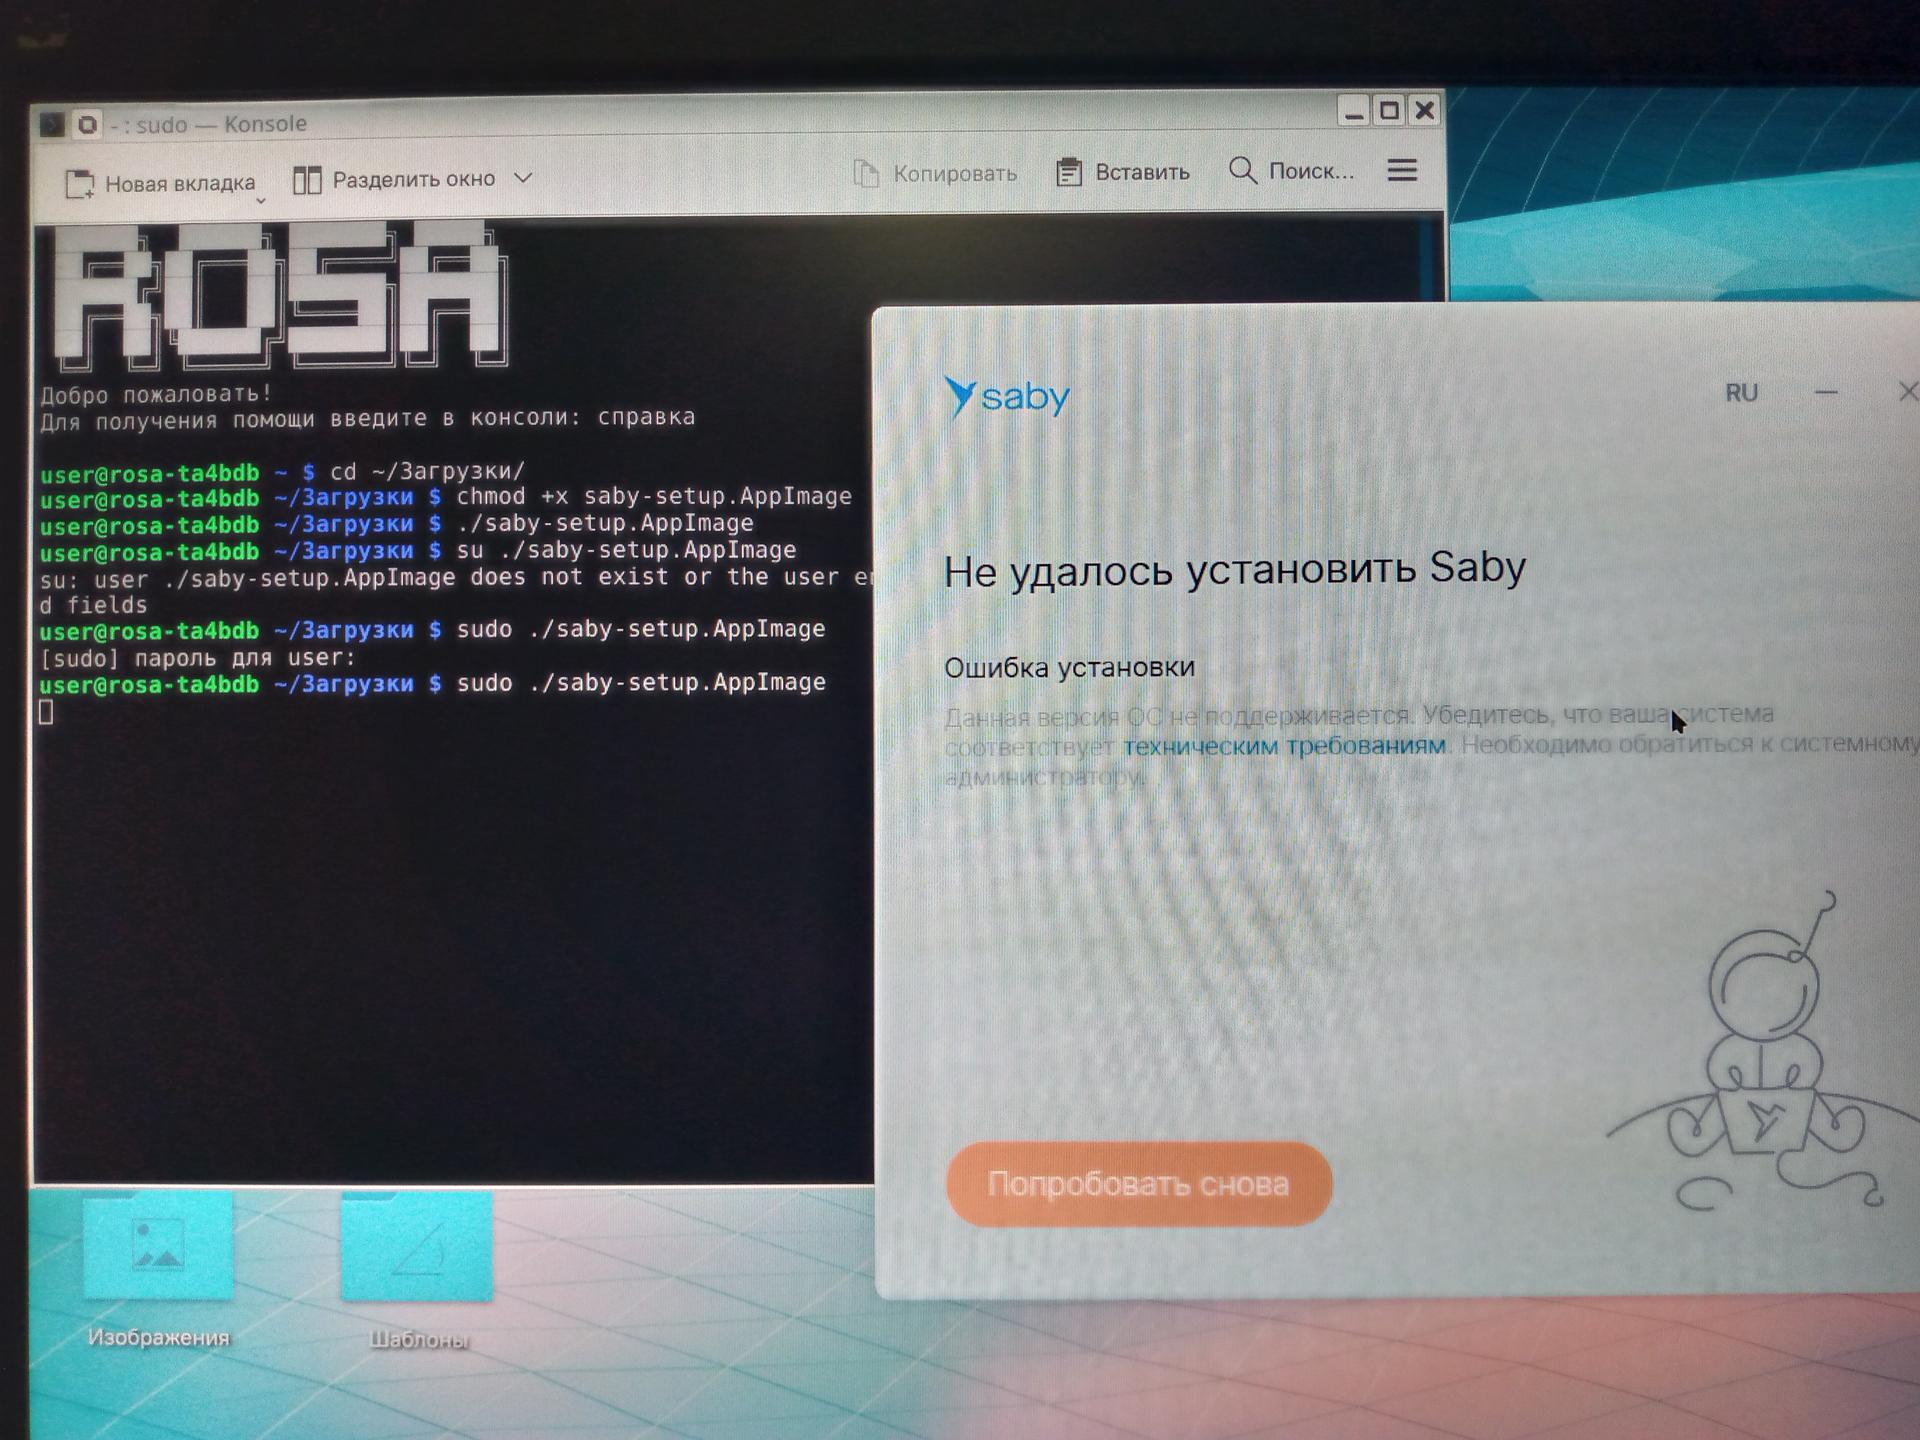Open the technical requirements link (техническим требованиям)
1920x1440 pixels.
coord(1284,746)
